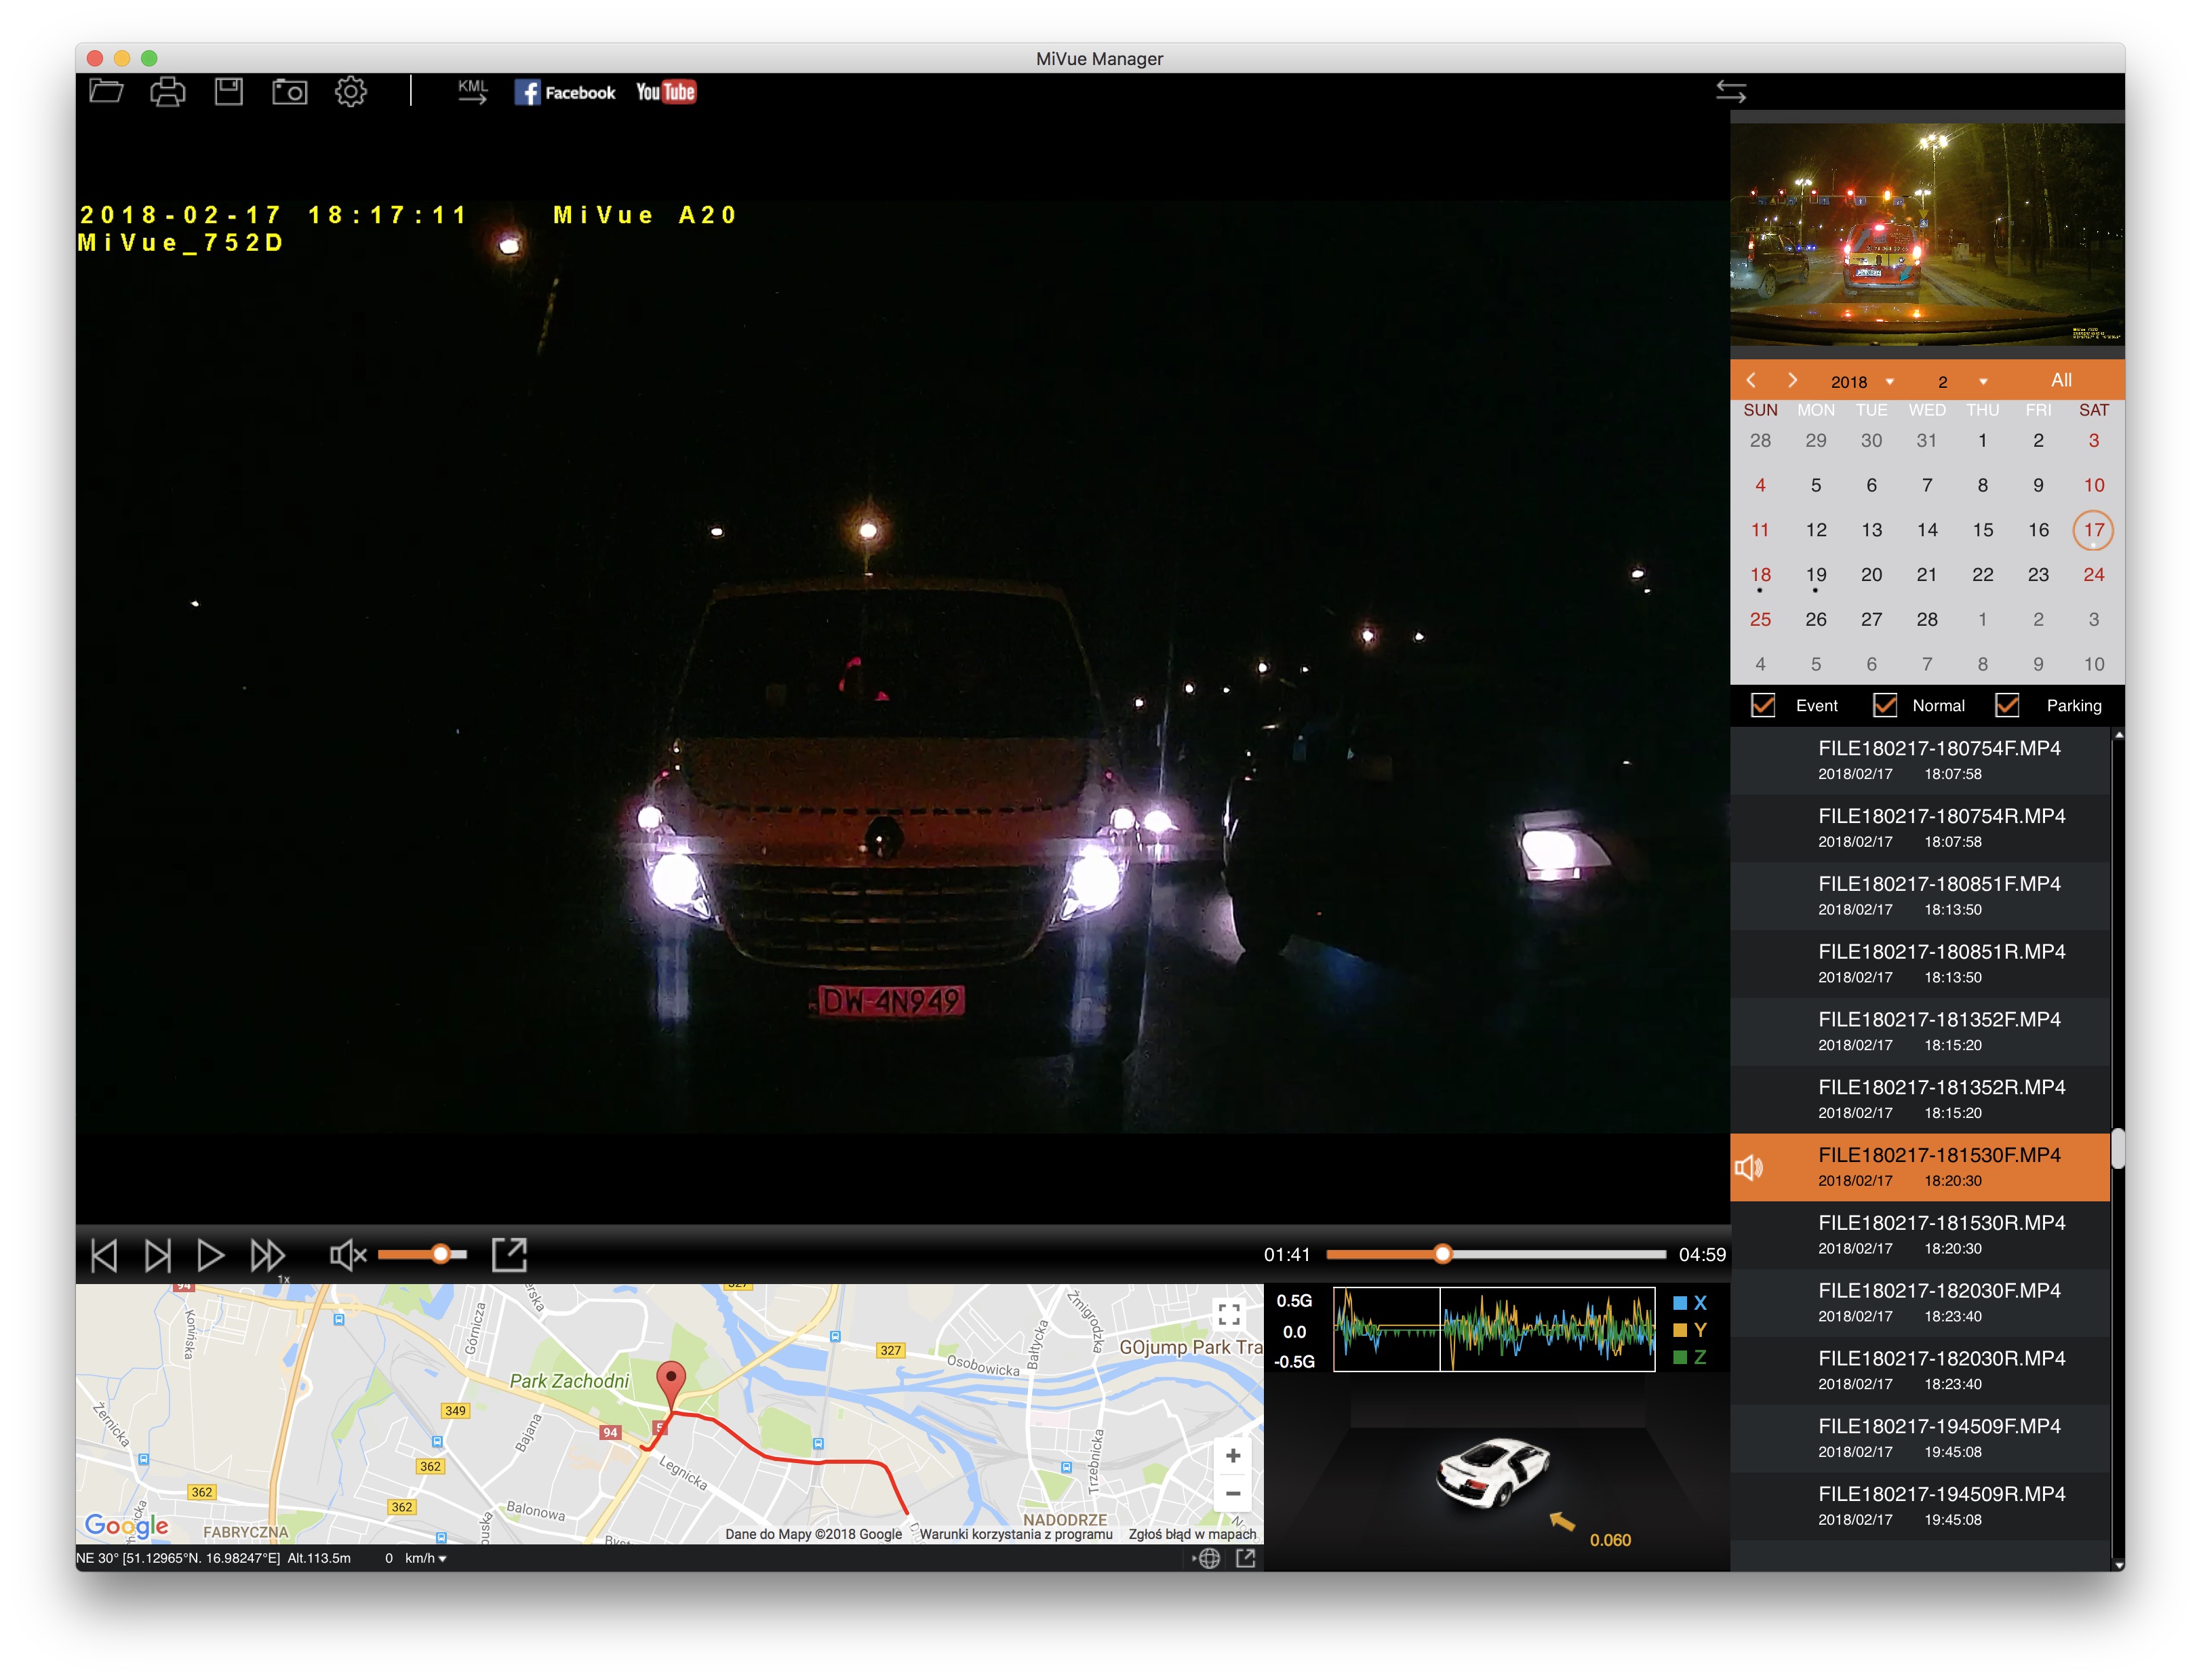Select FILE180217-182030F.MP4
2201x1680 pixels.
[1920, 1303]
